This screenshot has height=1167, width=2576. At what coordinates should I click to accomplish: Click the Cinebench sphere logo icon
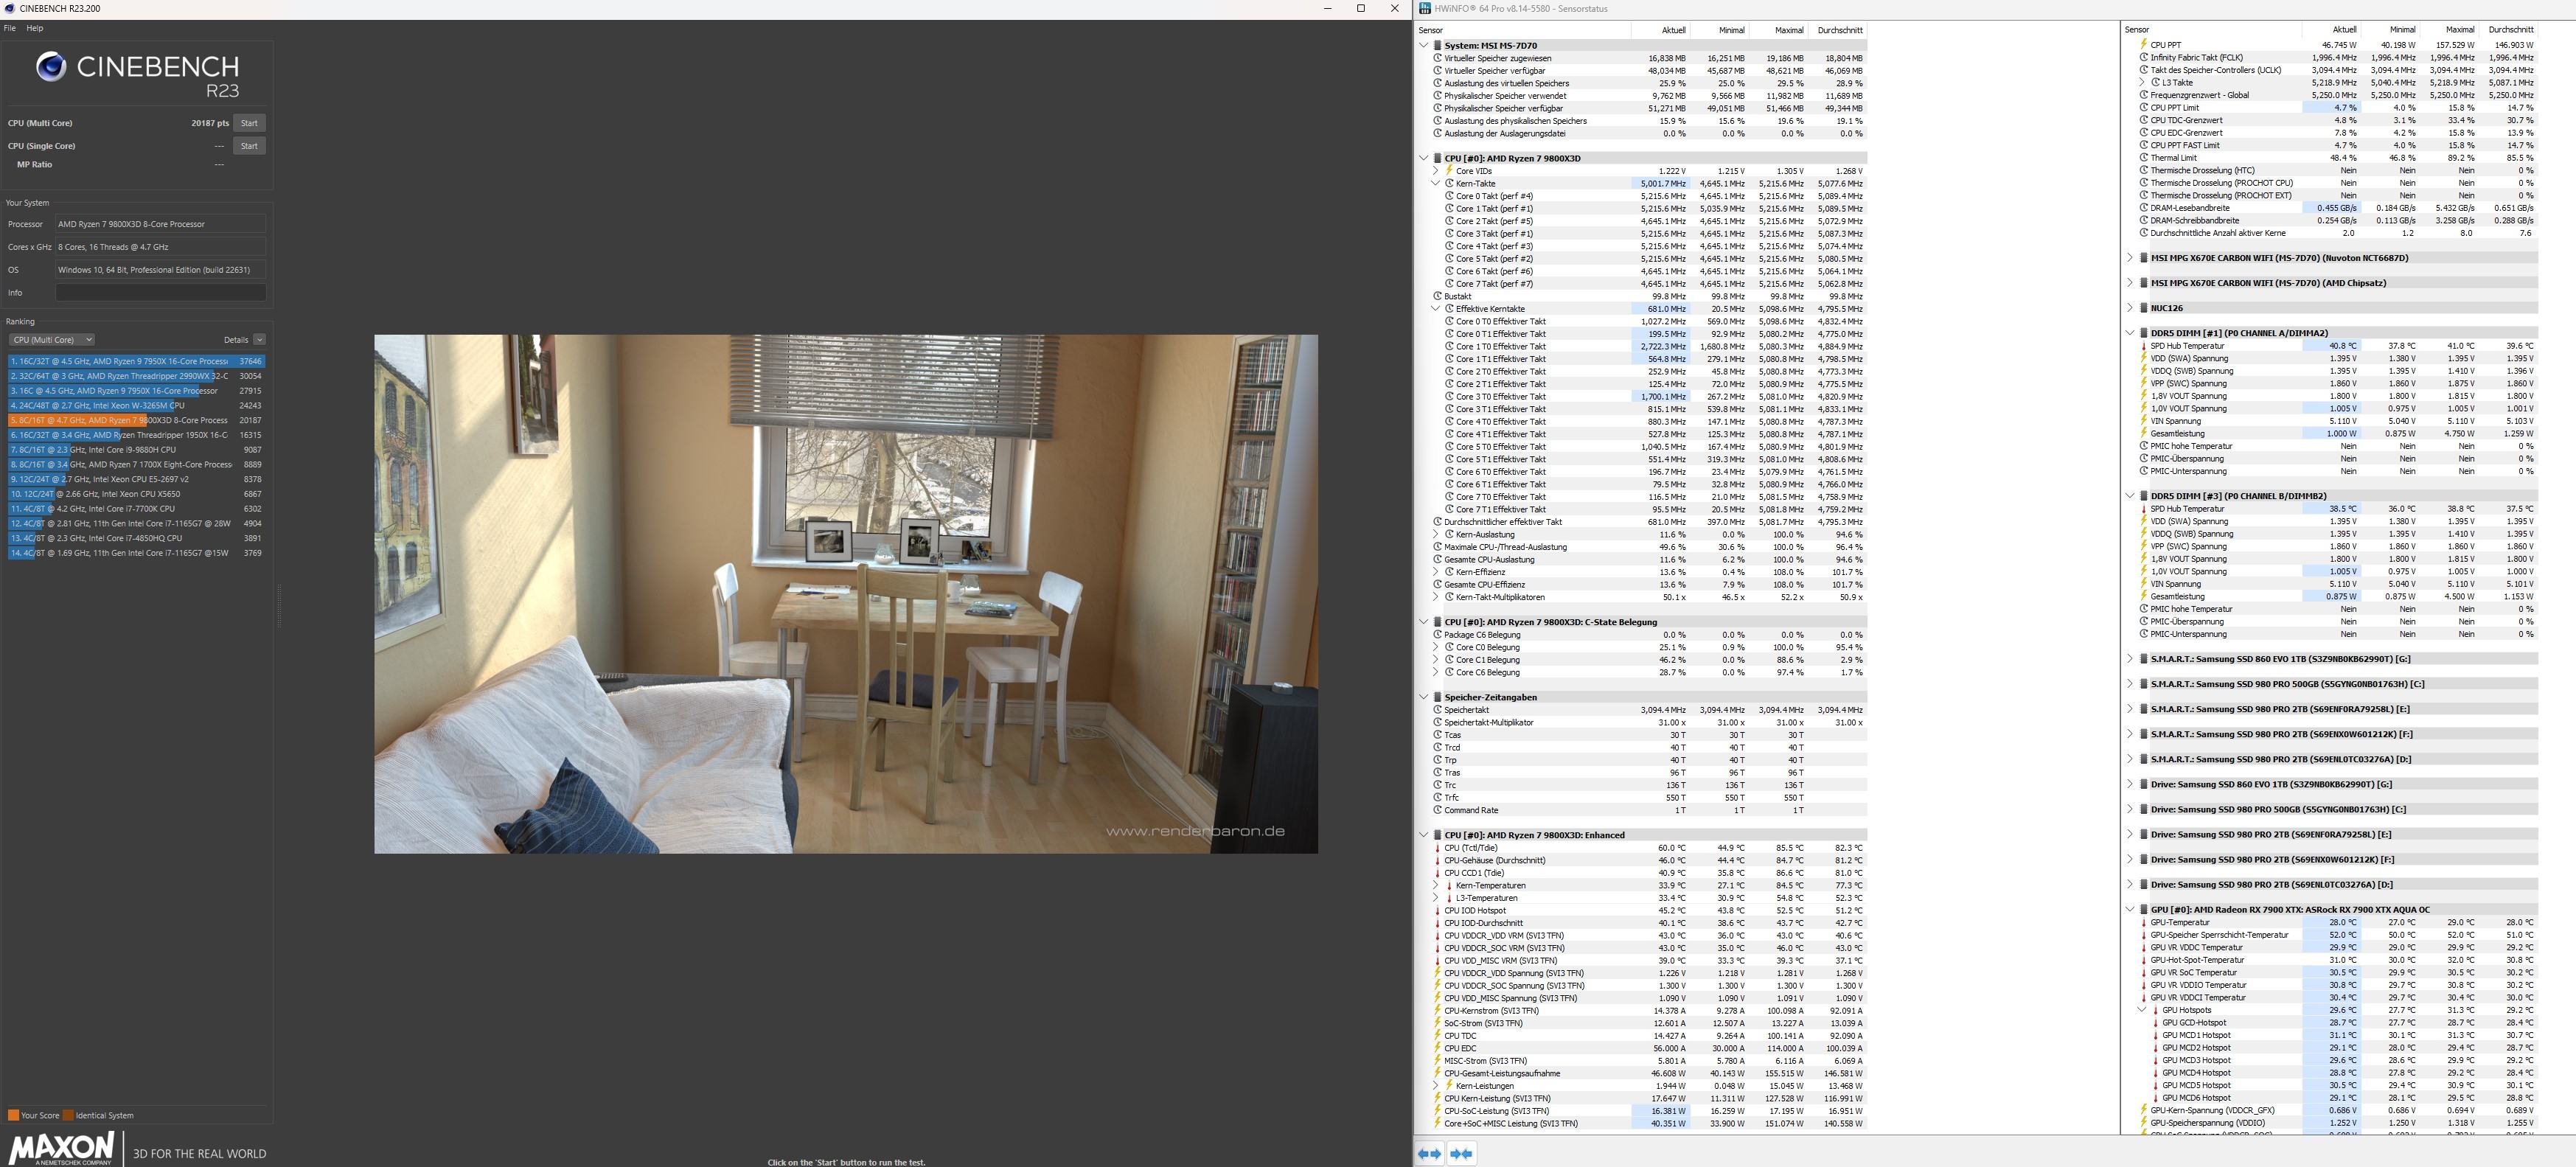(x=51, y=67)
